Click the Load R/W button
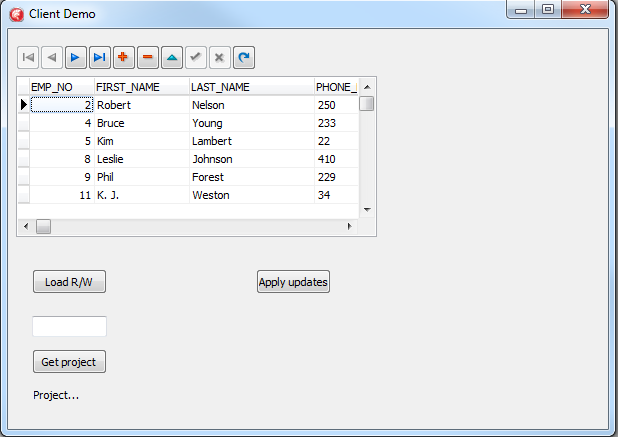618x437 pixels. [x=69, y=282]
